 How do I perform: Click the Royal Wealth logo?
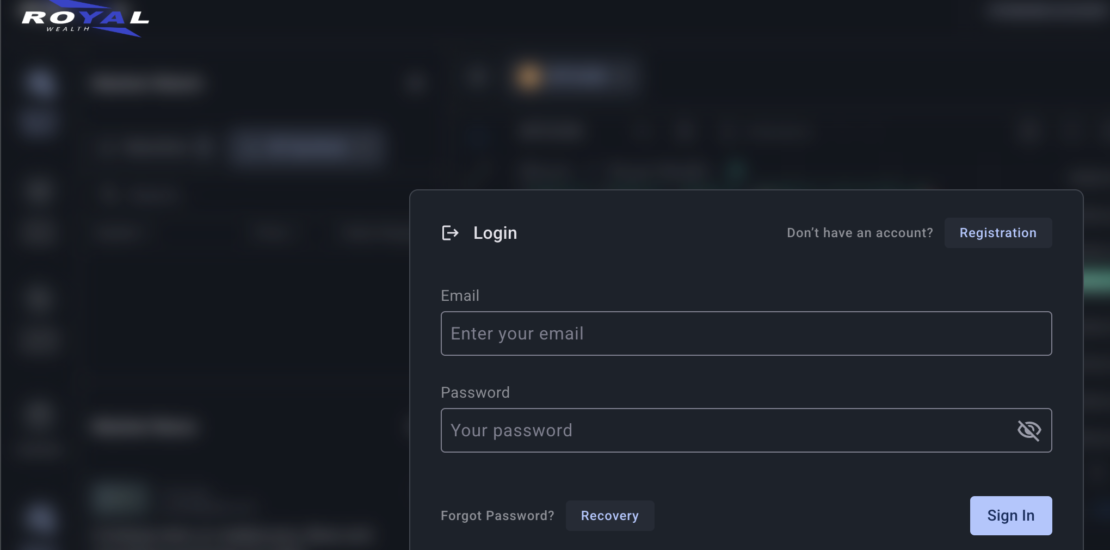tap(85, 18)
